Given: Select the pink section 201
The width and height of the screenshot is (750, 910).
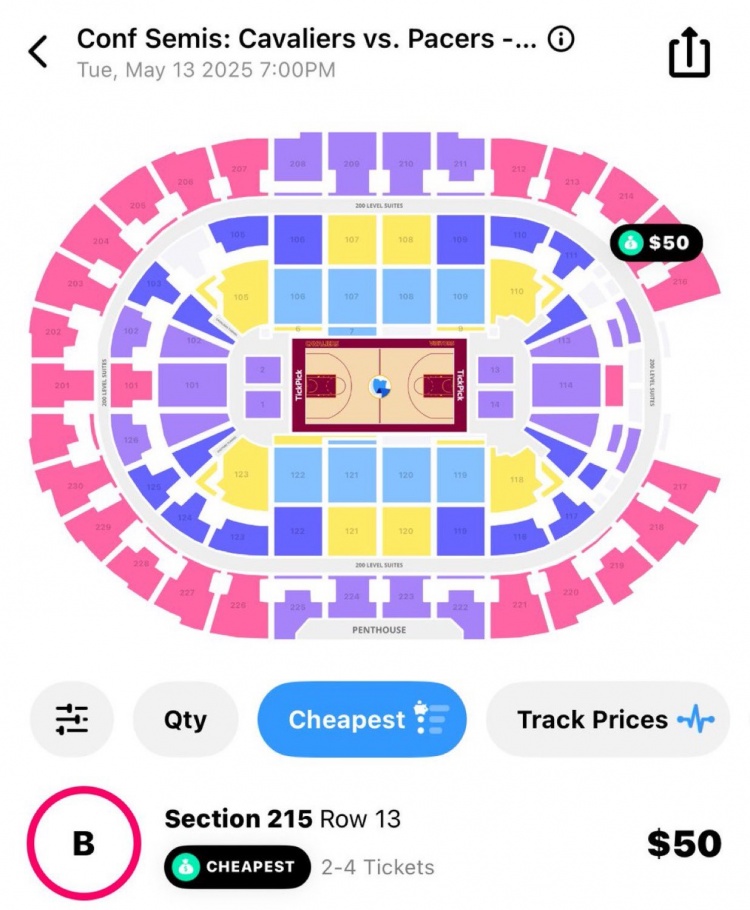Looking at the screenshot, I should tap(62, 385).
